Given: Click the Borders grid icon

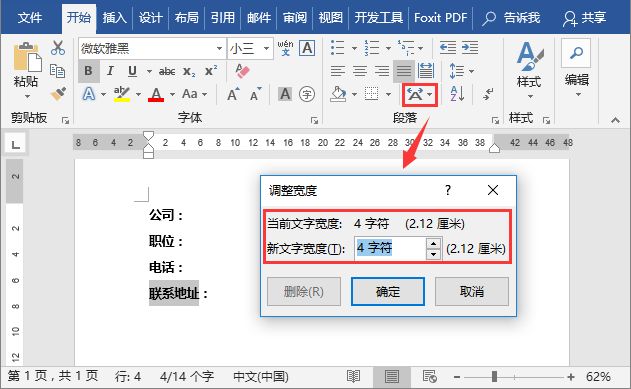Looking at the screenshot, I should pyautogui.click(x=371, y=94).
